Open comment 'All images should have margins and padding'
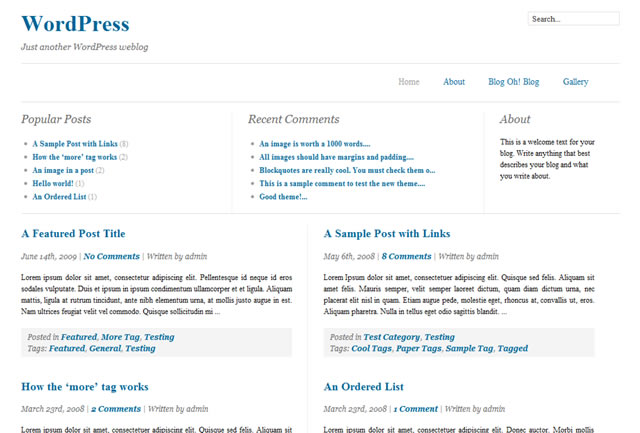The height and width of the screenshot is (433, 640). (x=337, y=157)
